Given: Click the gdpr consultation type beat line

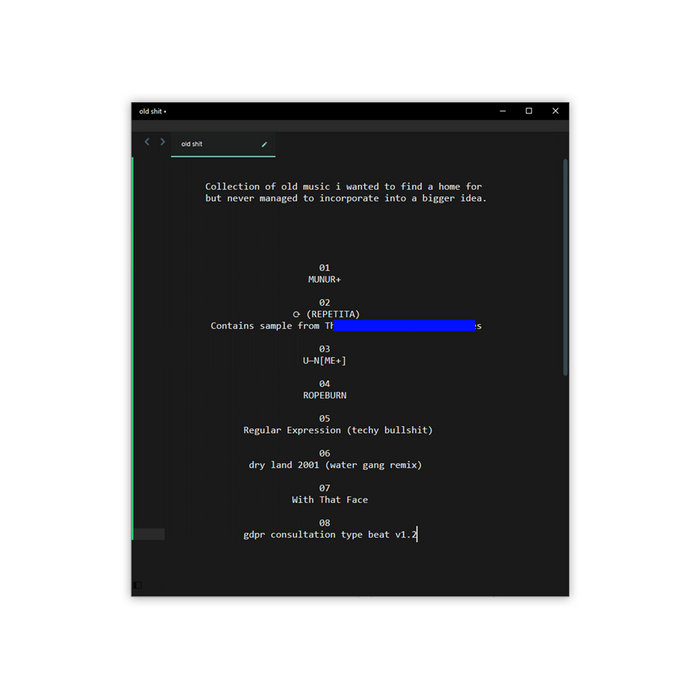Looking at the screenshot, I should [330, 534].
